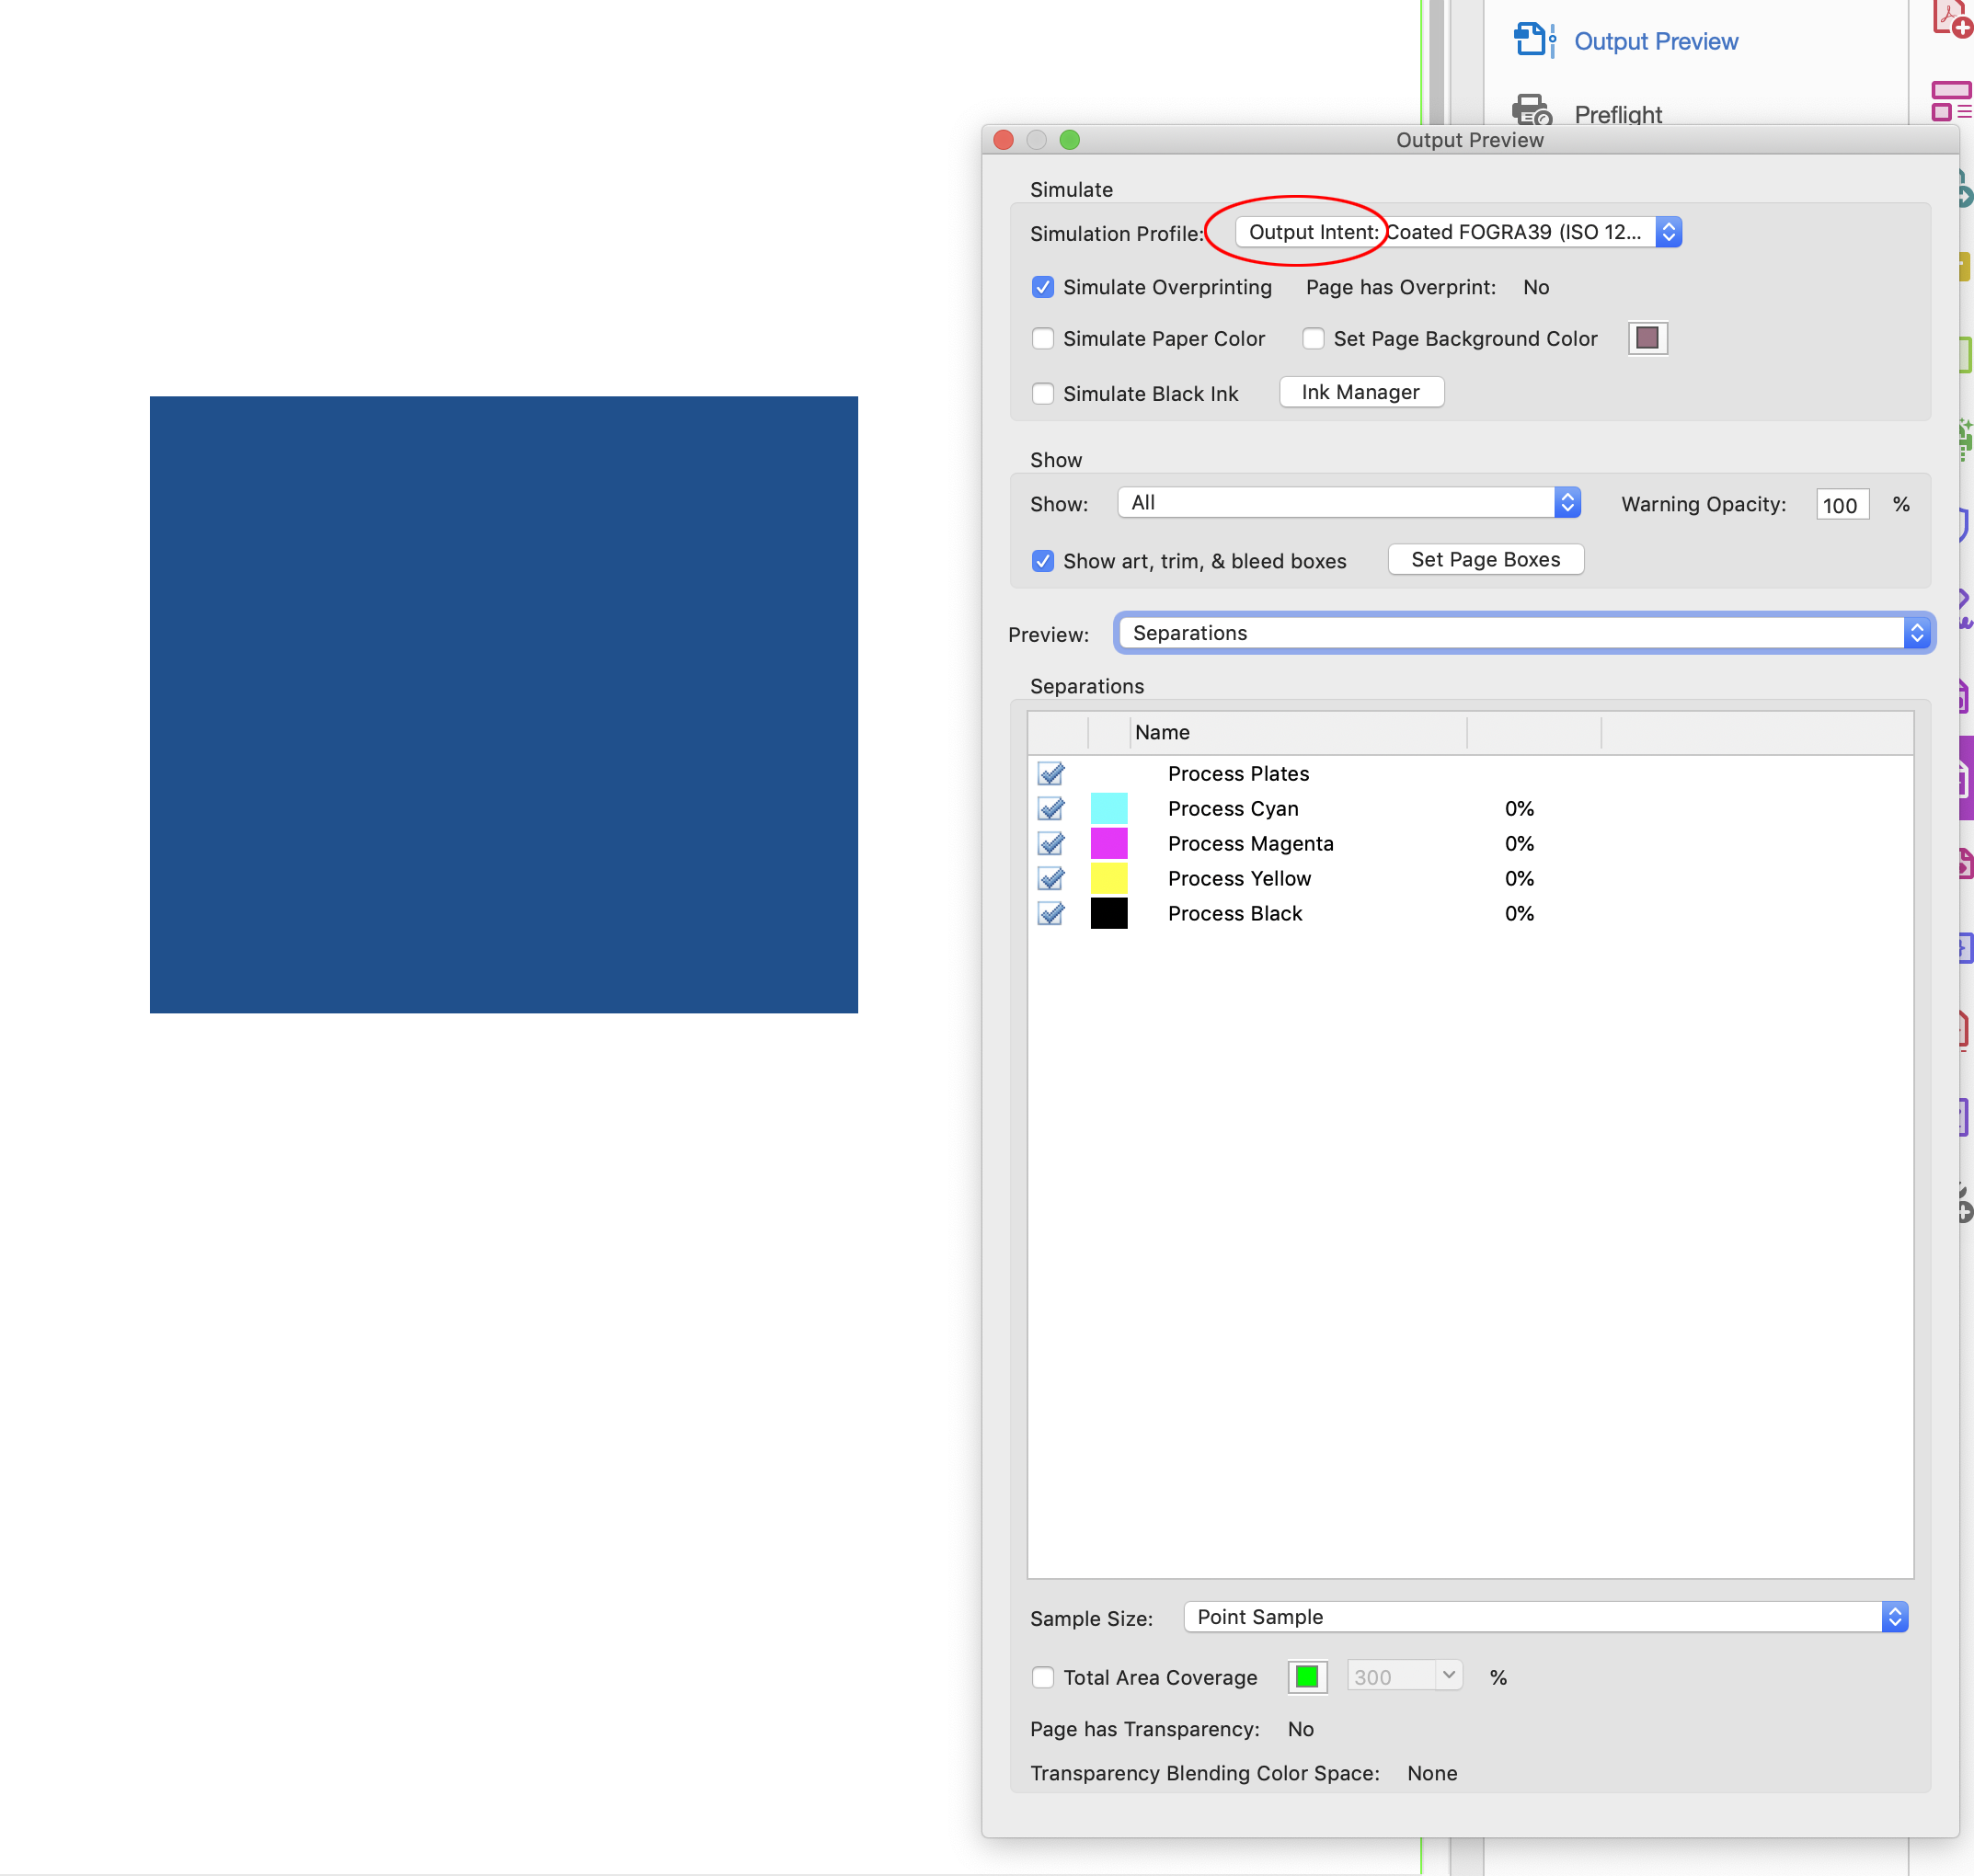
Task: Edit the Warning Opacity value field
Action: pyautogui.click(x=1841, y=505)
